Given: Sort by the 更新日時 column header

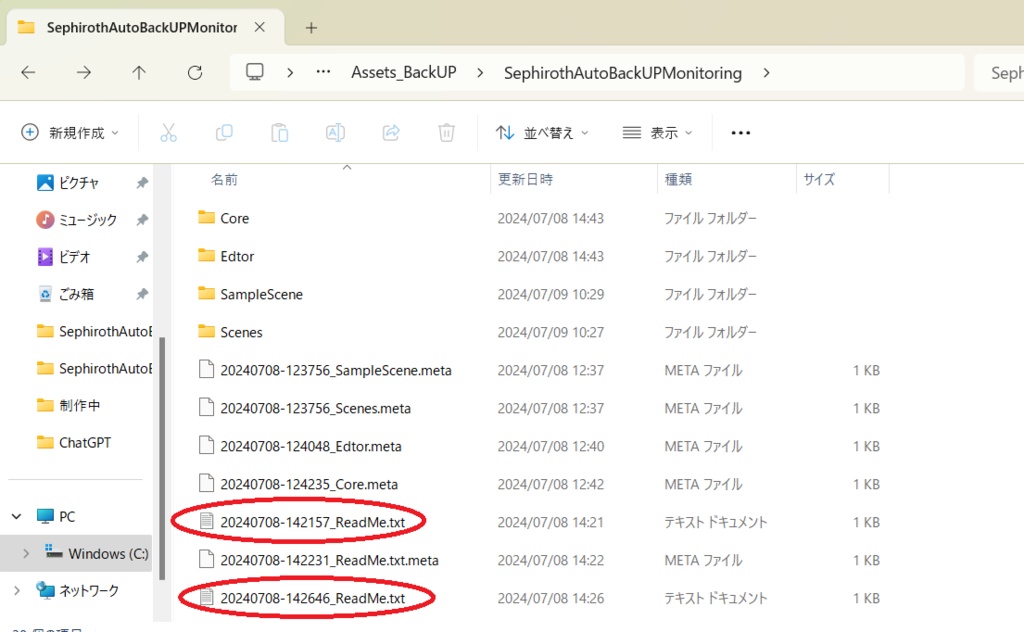Looking at the screenshot, I should (525, 180).
